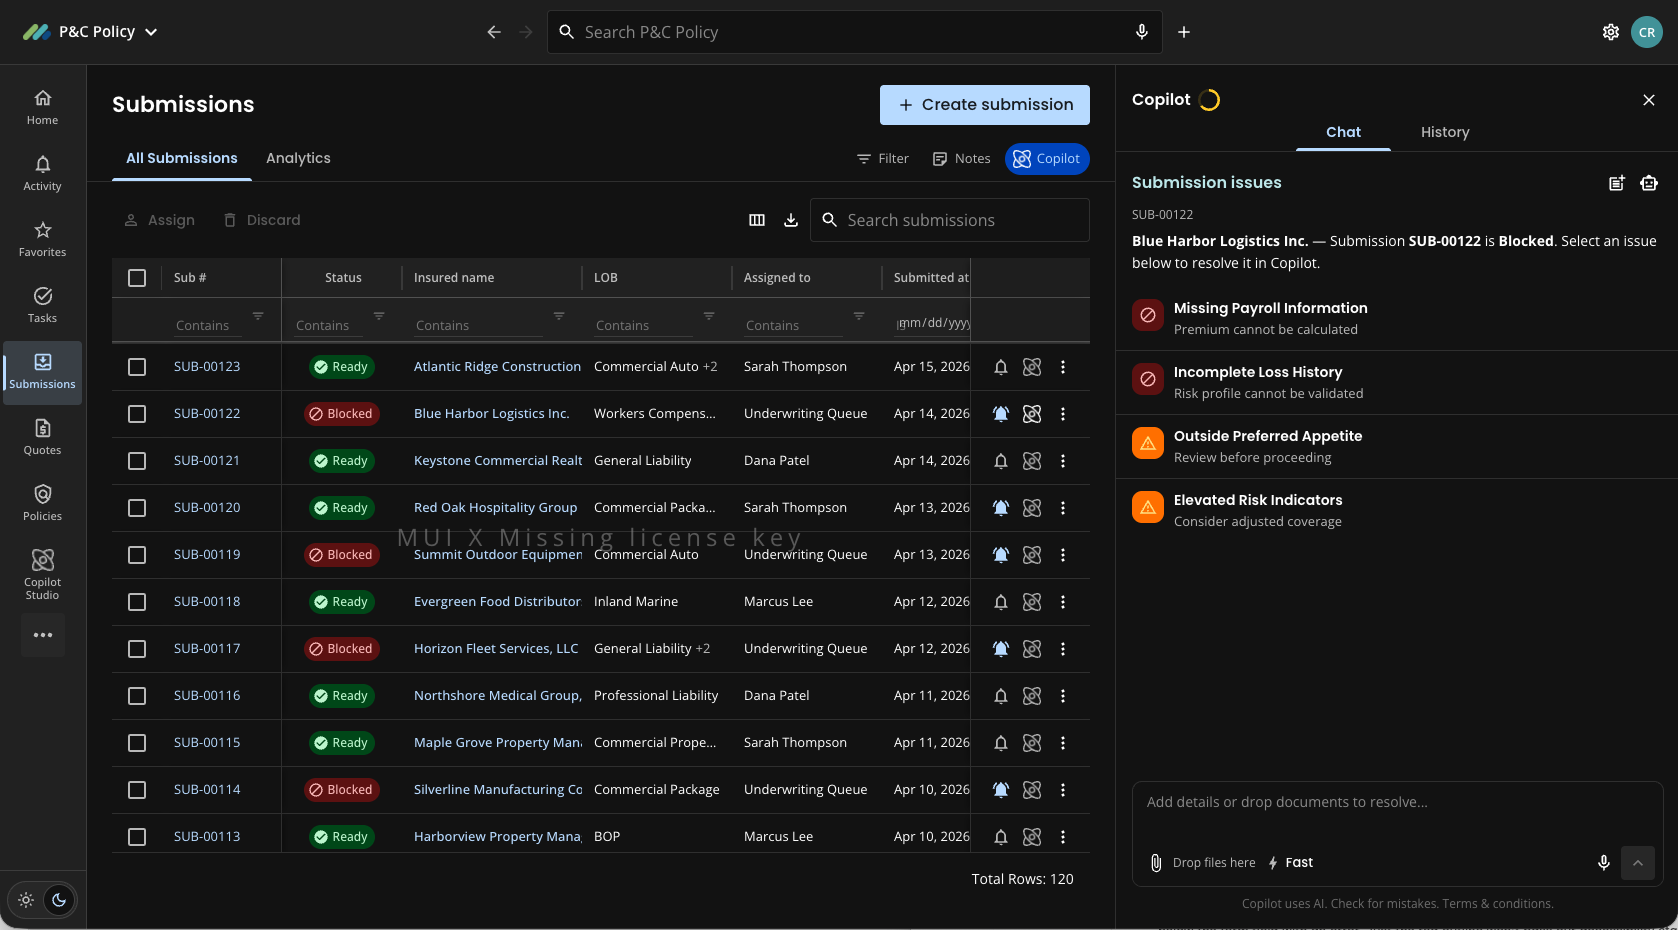The height and width of the screenshot is (930, 1678).
Task: Click the Create submission button
Action: [x=985, y=105]
